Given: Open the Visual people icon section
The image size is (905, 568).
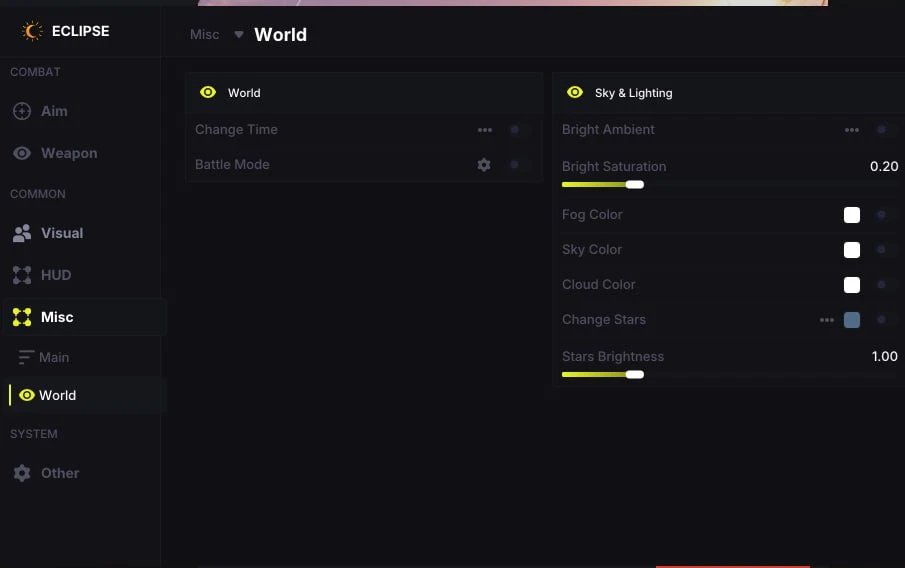Looking at the screenshot, I should click(x=22, y=233).
